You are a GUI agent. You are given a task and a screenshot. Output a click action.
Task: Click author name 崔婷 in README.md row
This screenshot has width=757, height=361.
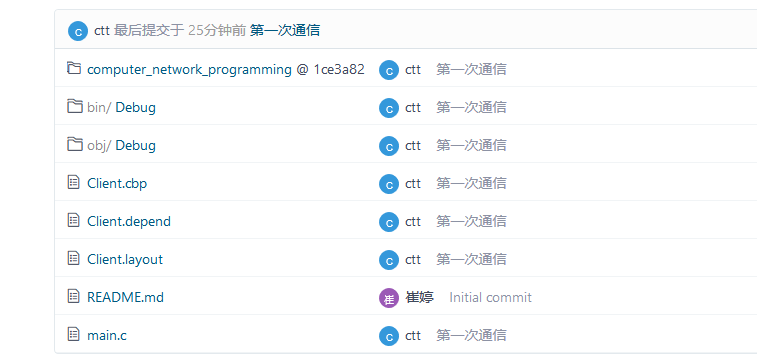pos(420,298)
